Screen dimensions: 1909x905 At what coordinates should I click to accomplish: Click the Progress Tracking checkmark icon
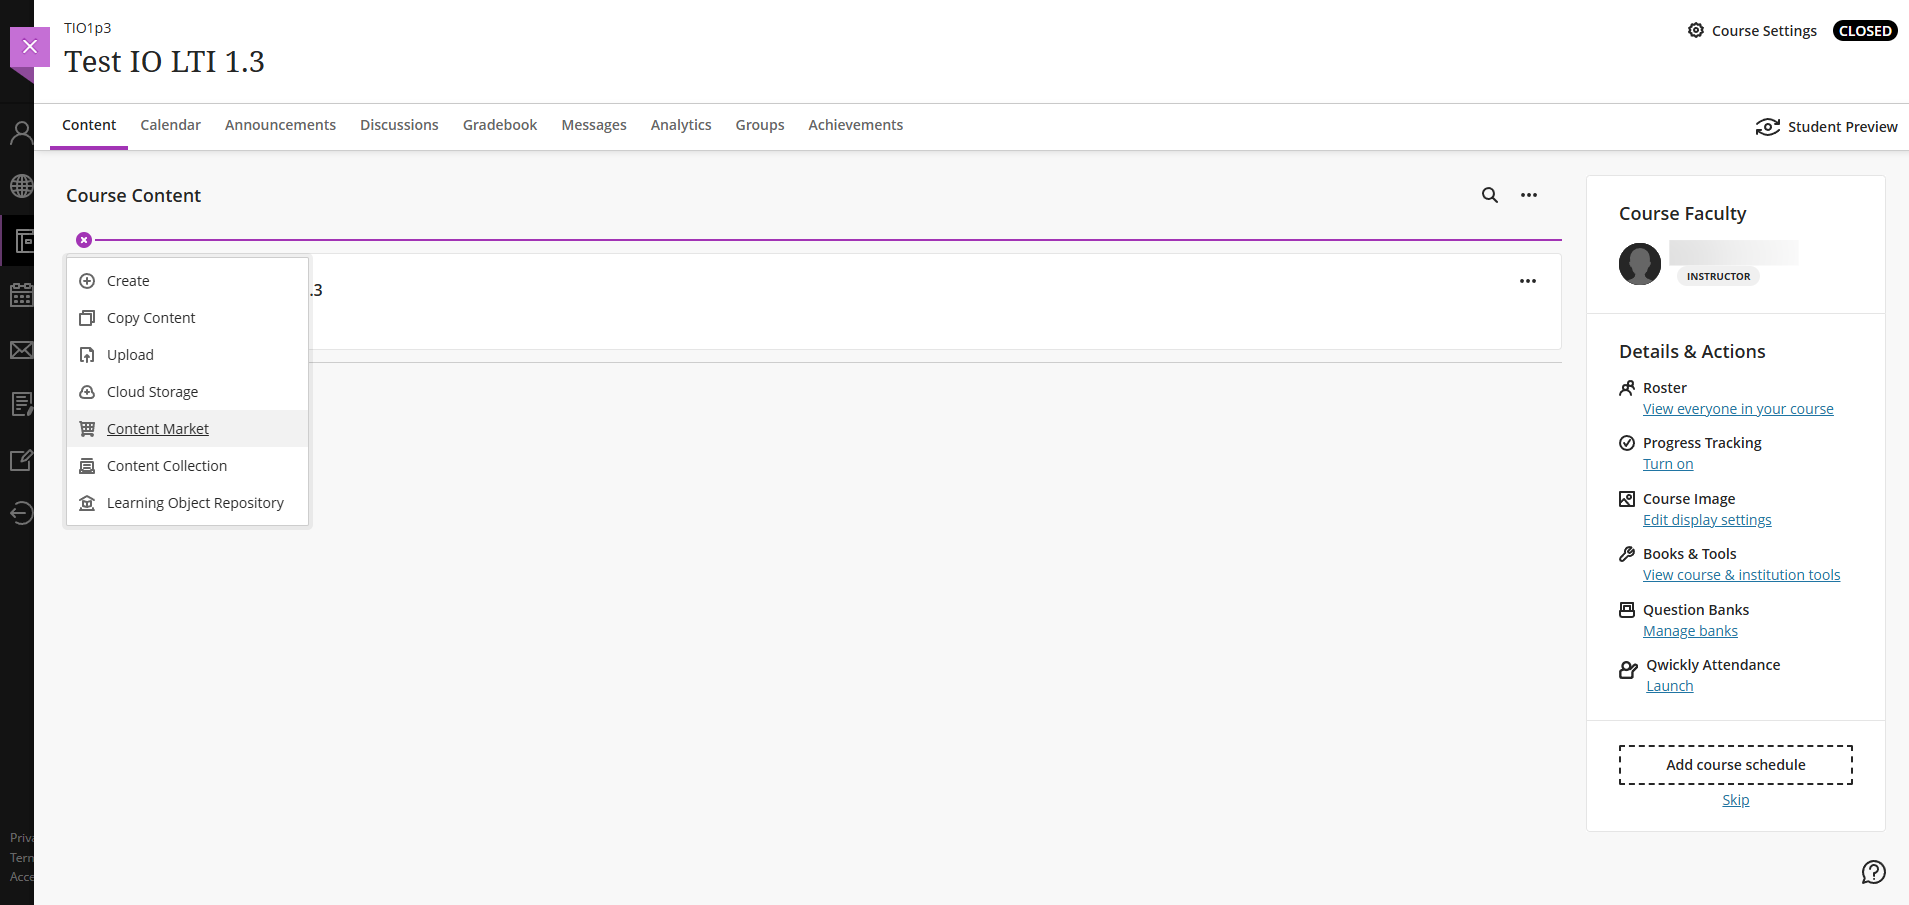1627,443
